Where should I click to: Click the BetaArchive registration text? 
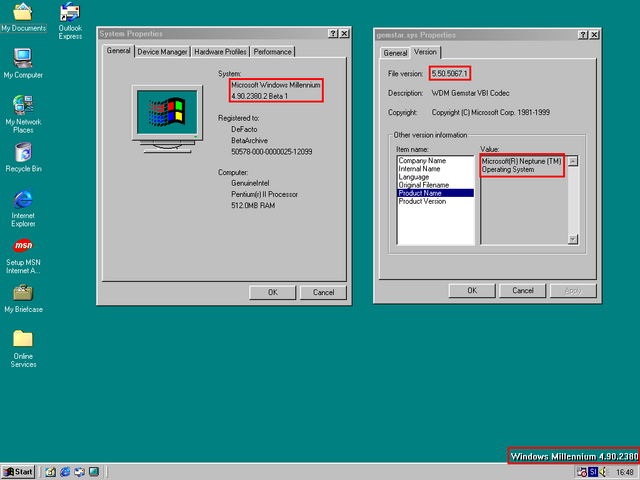(x=249, y=140)
